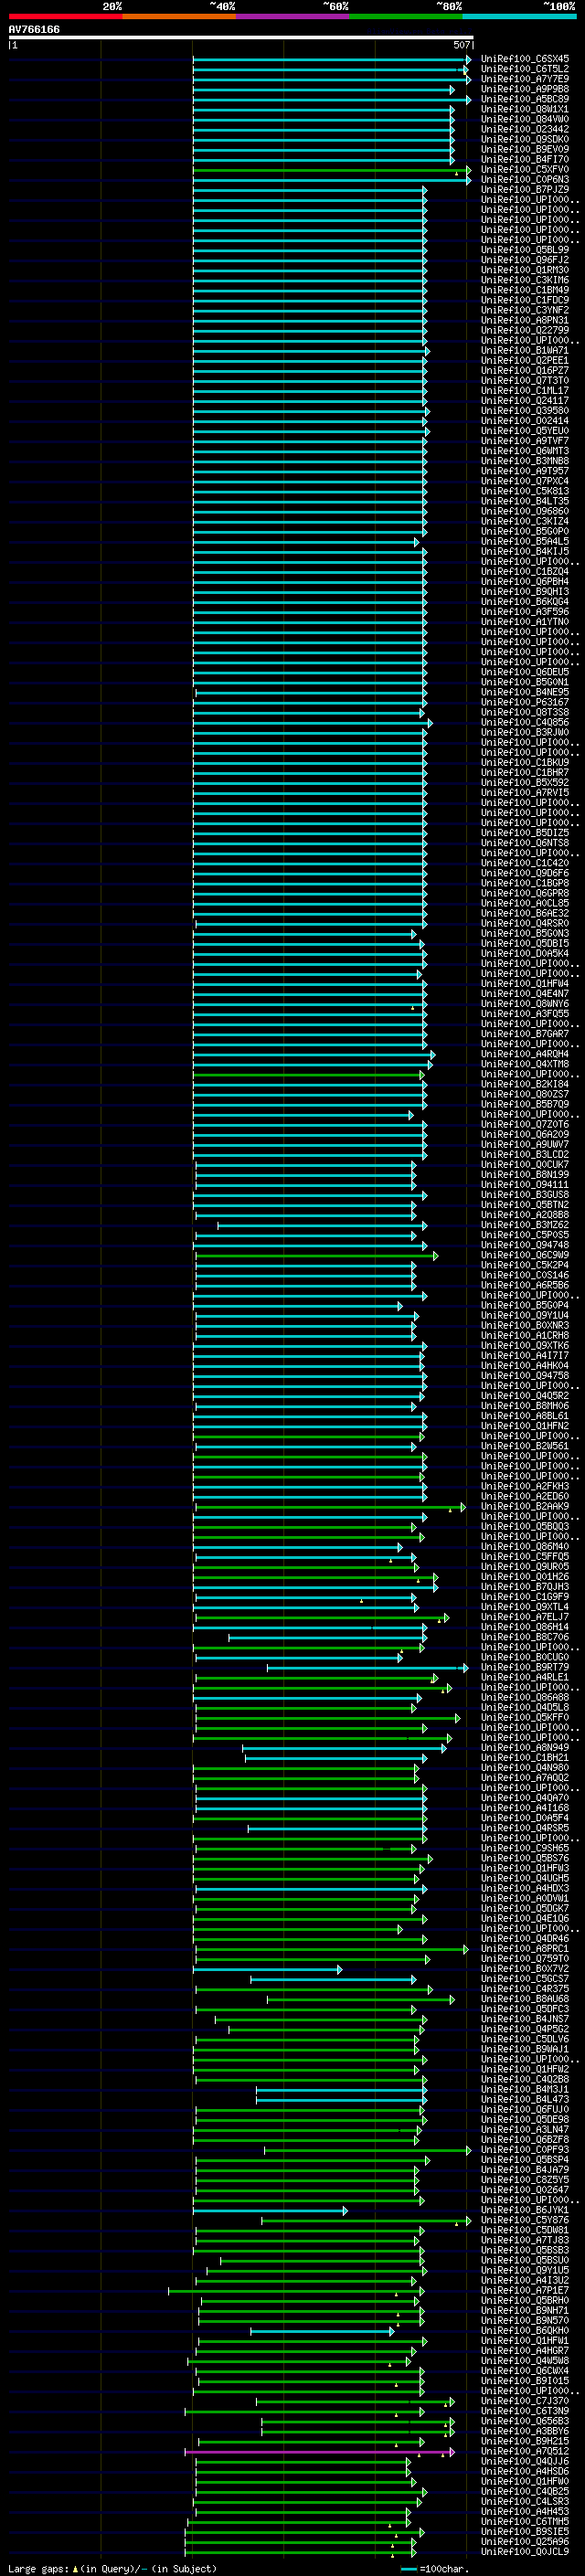
Task: Open UniRef100_A8PN31 hit details
Action: [525, 320]
